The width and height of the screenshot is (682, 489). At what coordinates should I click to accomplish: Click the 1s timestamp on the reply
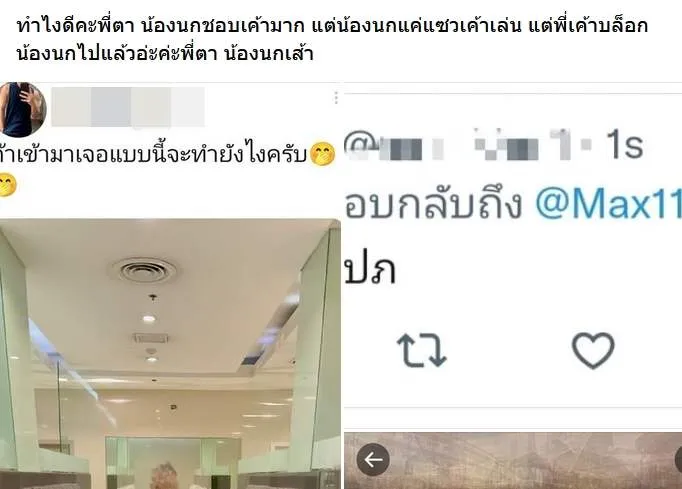point(625,145)
